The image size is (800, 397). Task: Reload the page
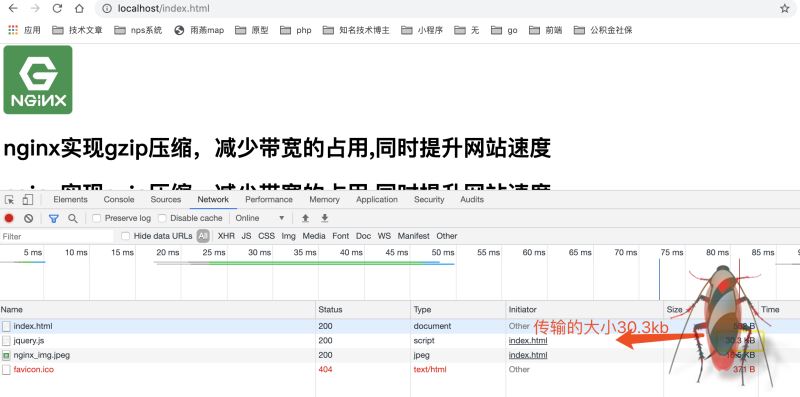pos(57,9)
